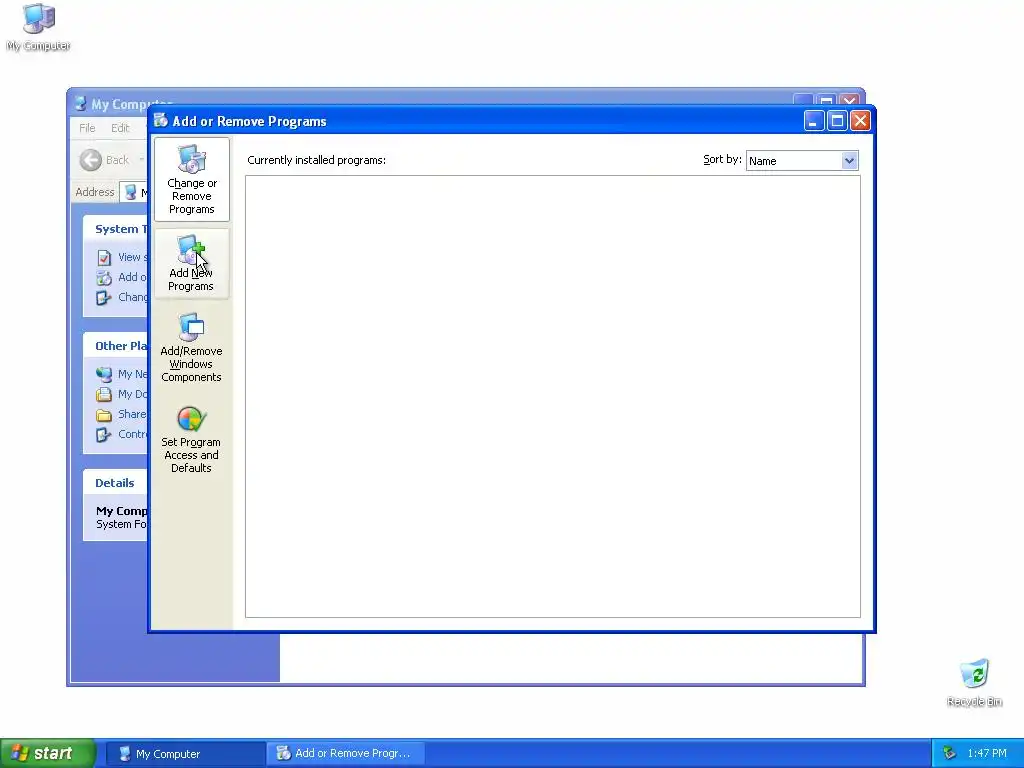This screenshot has height=768, width=1024.
Task: Click the installed programs list area
Action: tap(552, 396)
